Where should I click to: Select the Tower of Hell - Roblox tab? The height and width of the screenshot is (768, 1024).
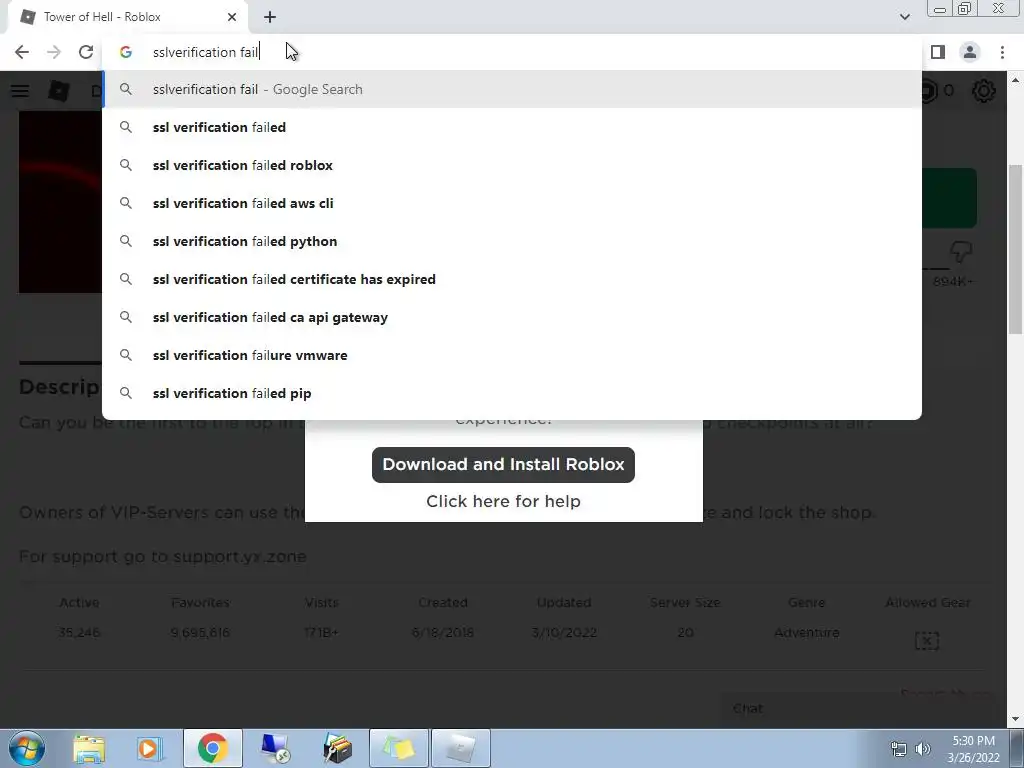(x=129, y=17)
